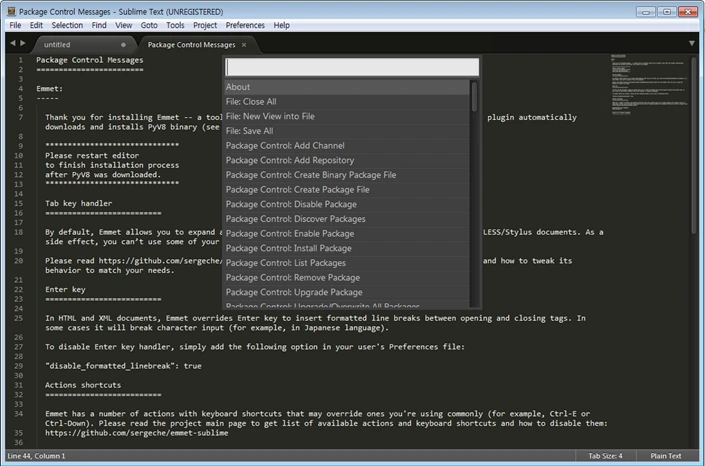Select Package Control: Install Package
The height and width of the screenshot is (466, 705).
click(x=347, y=248)
